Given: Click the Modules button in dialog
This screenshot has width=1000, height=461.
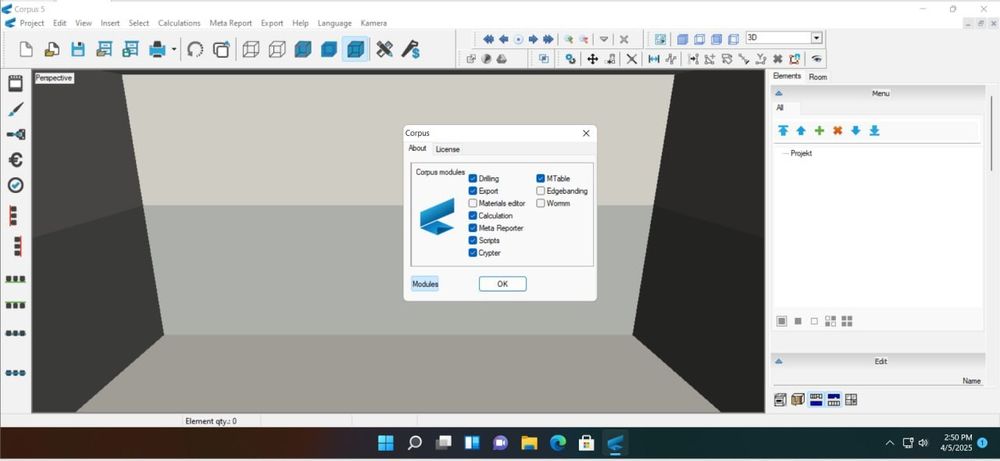Looking at the screenshot, I should point(425,284).
